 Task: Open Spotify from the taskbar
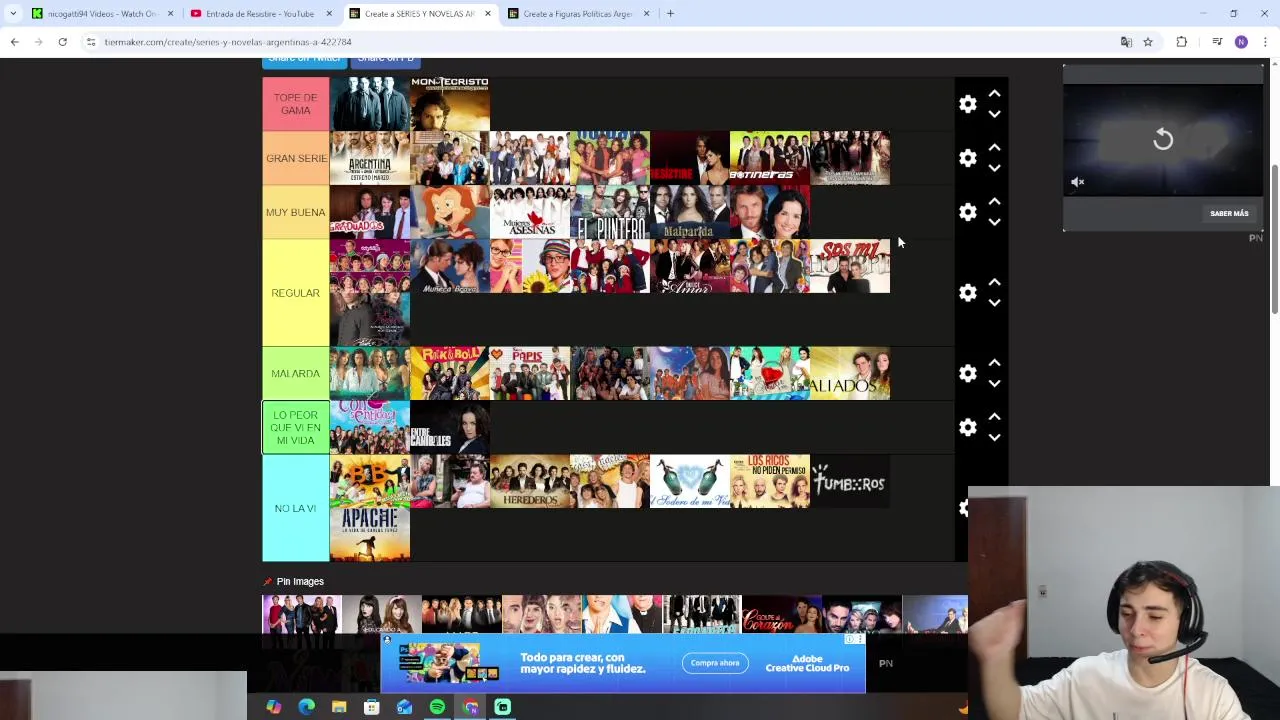click(x=437, y=707)
